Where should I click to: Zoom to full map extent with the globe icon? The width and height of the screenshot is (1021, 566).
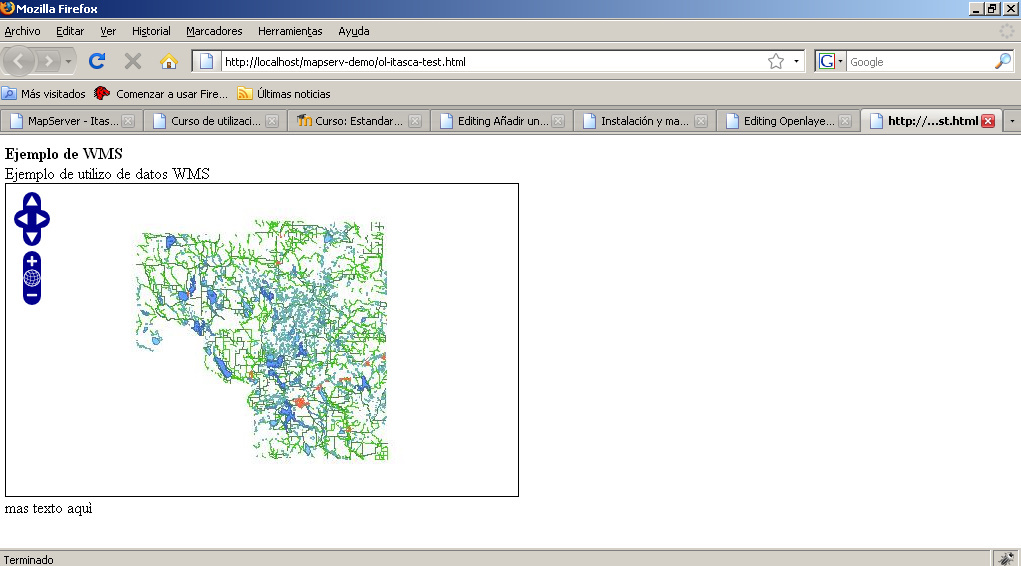(x=32, y=278)
